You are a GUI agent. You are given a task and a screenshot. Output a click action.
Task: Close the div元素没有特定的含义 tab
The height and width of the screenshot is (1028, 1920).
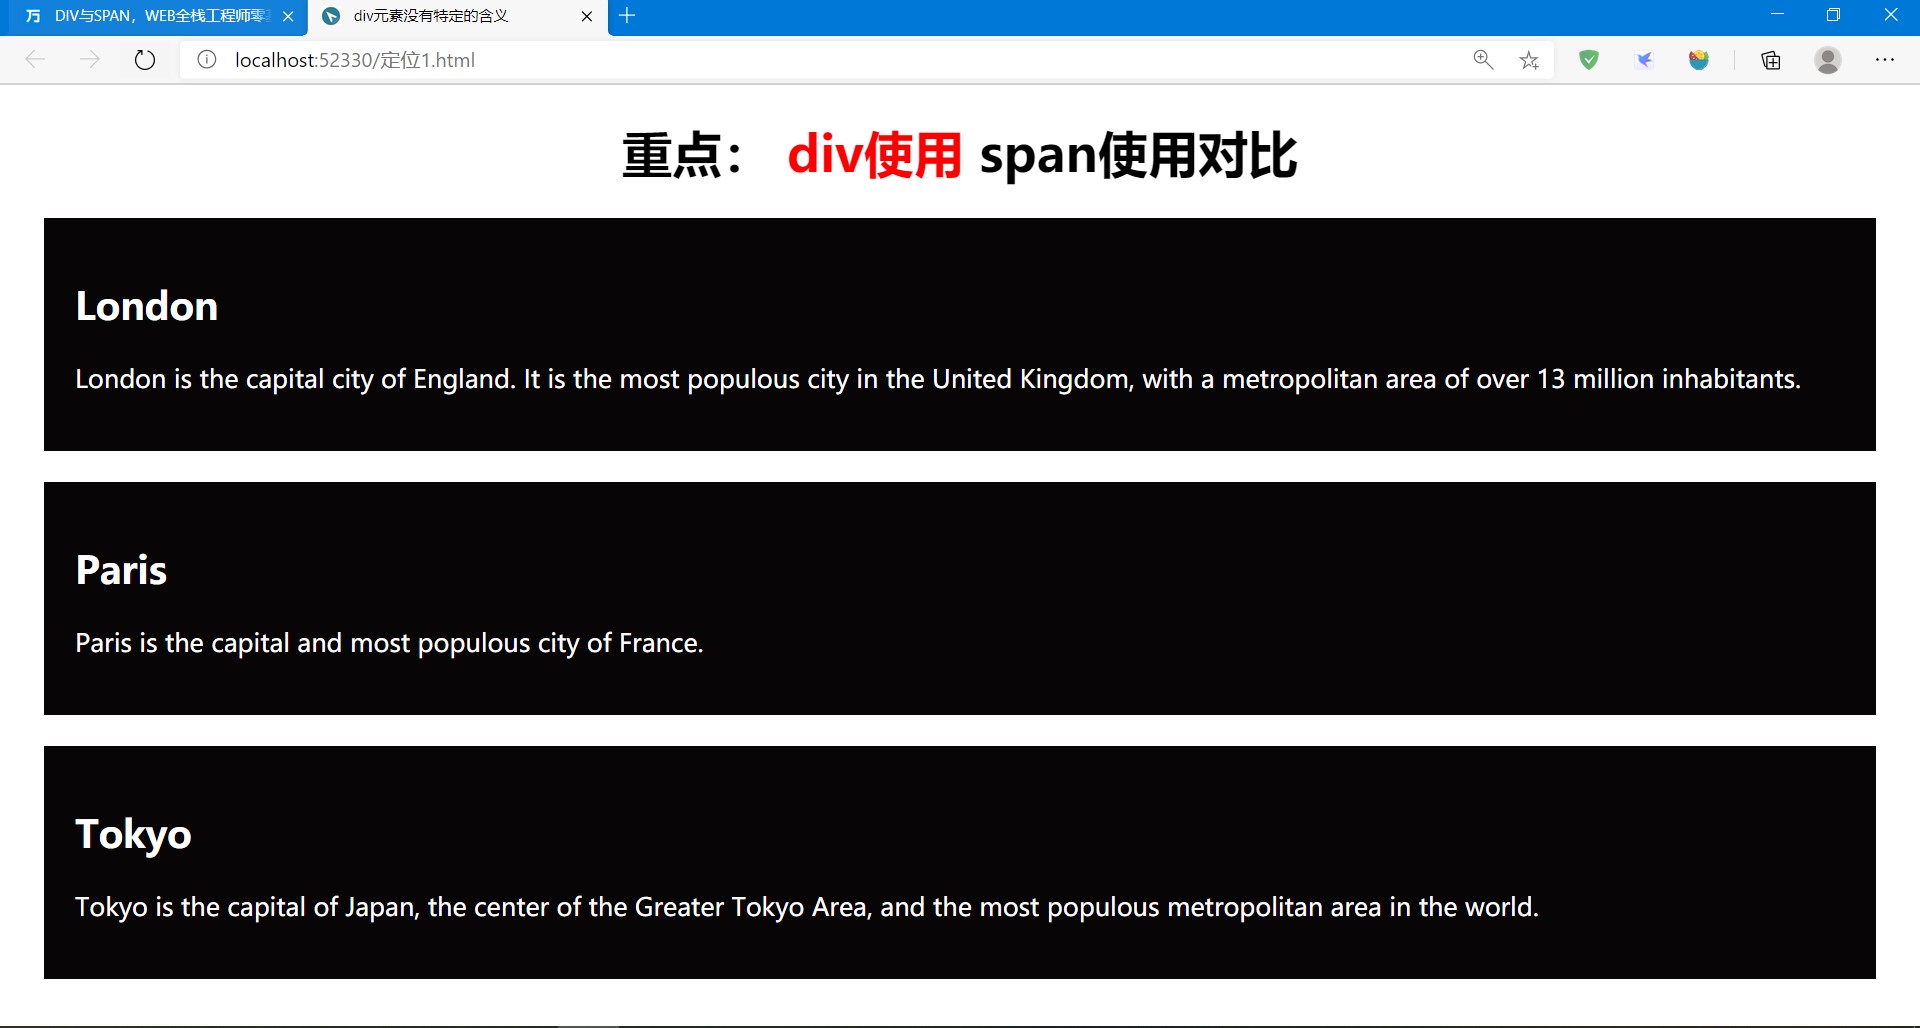pos(587,16)
